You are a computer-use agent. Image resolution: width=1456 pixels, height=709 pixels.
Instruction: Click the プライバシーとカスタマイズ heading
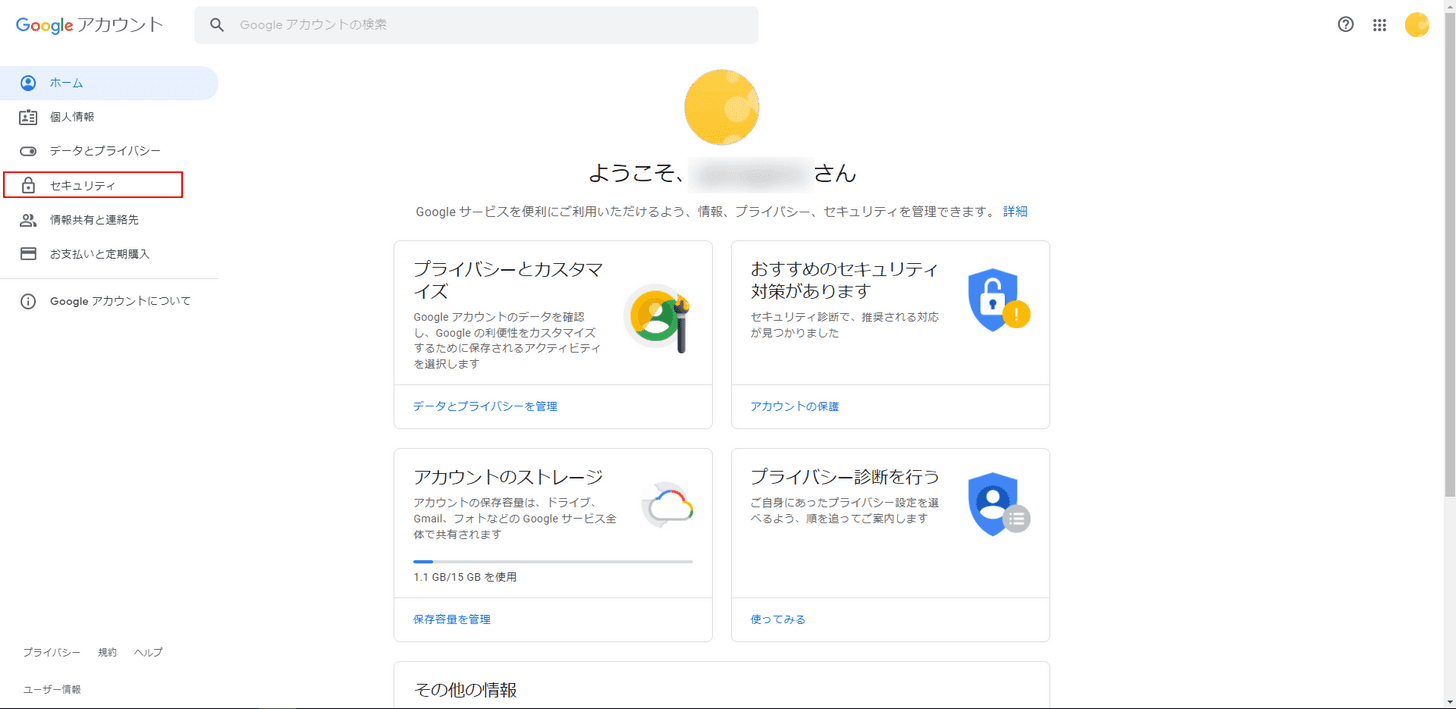[508, 280]
